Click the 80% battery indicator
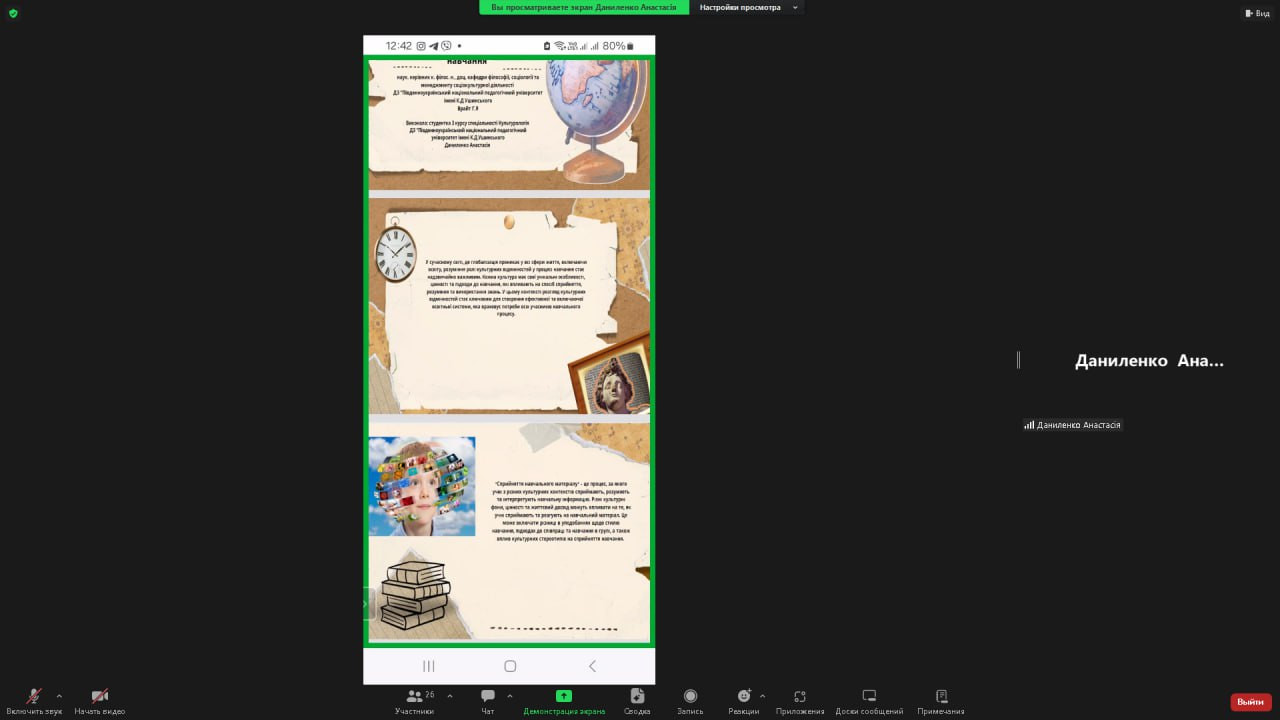 pos(618,46)
